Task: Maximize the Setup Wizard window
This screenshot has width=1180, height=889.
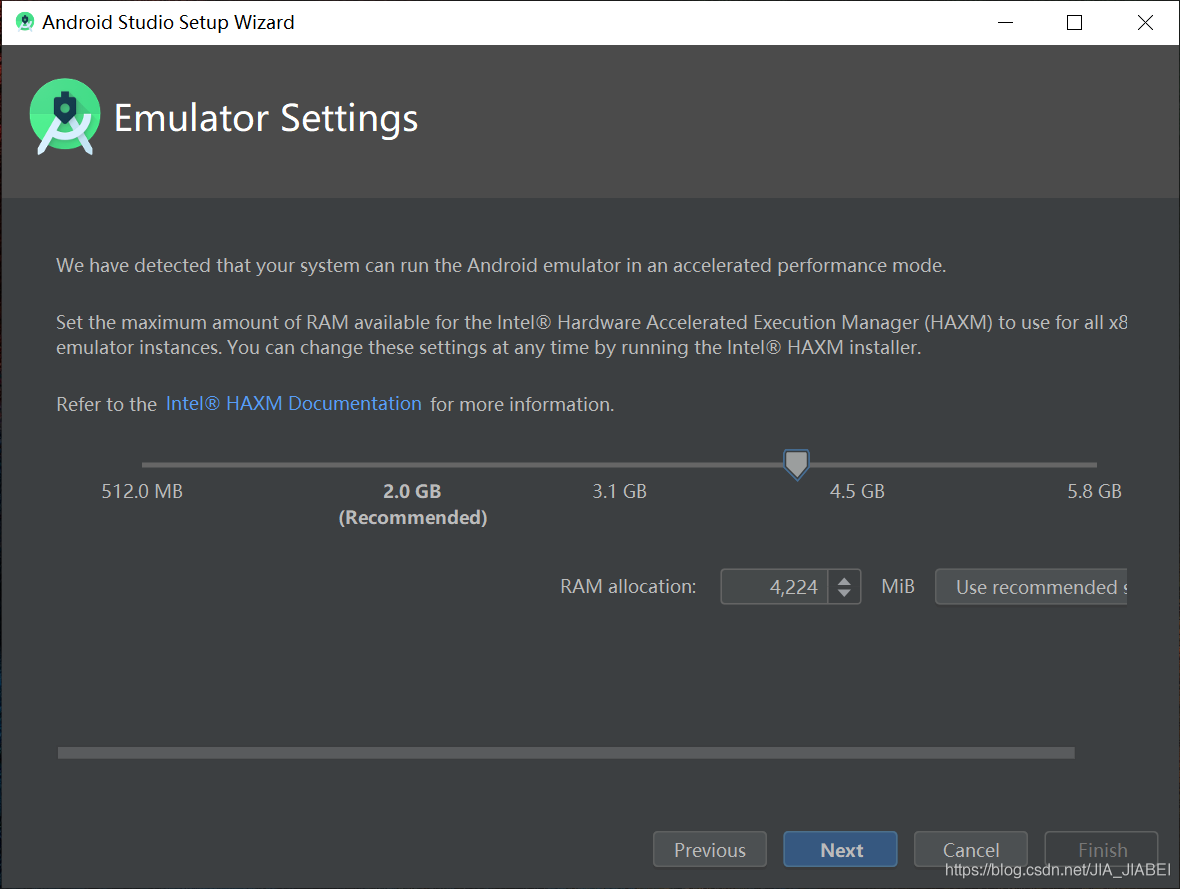Action: [x=1075, y=23]
